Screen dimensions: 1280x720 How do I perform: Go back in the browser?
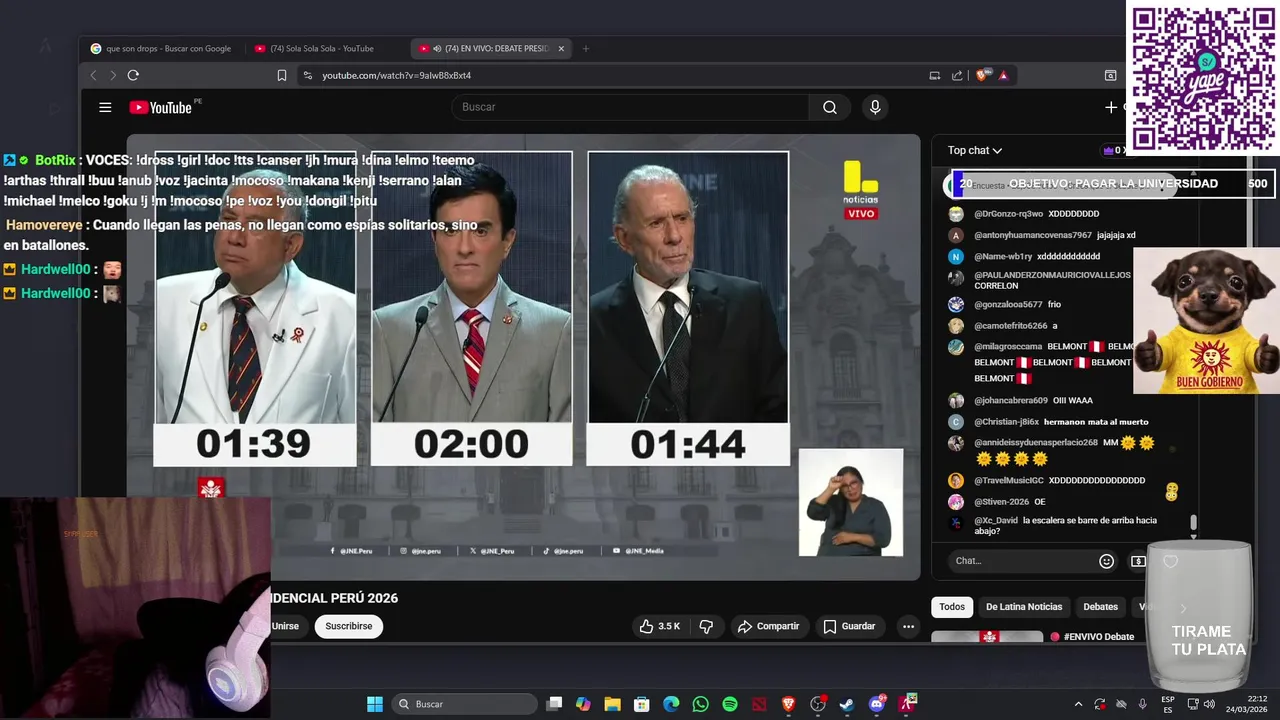[x=94, y=75]
